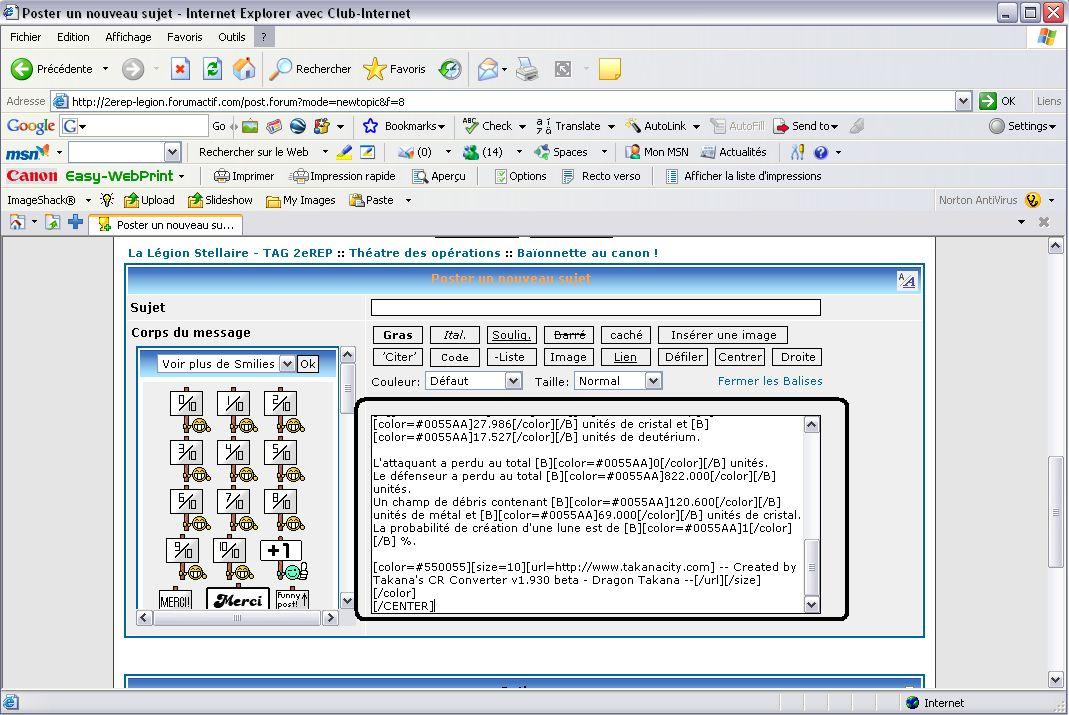Insert the Merci smiley
The height and width of the screenshot is (715, 1069).
pos(238,600)
